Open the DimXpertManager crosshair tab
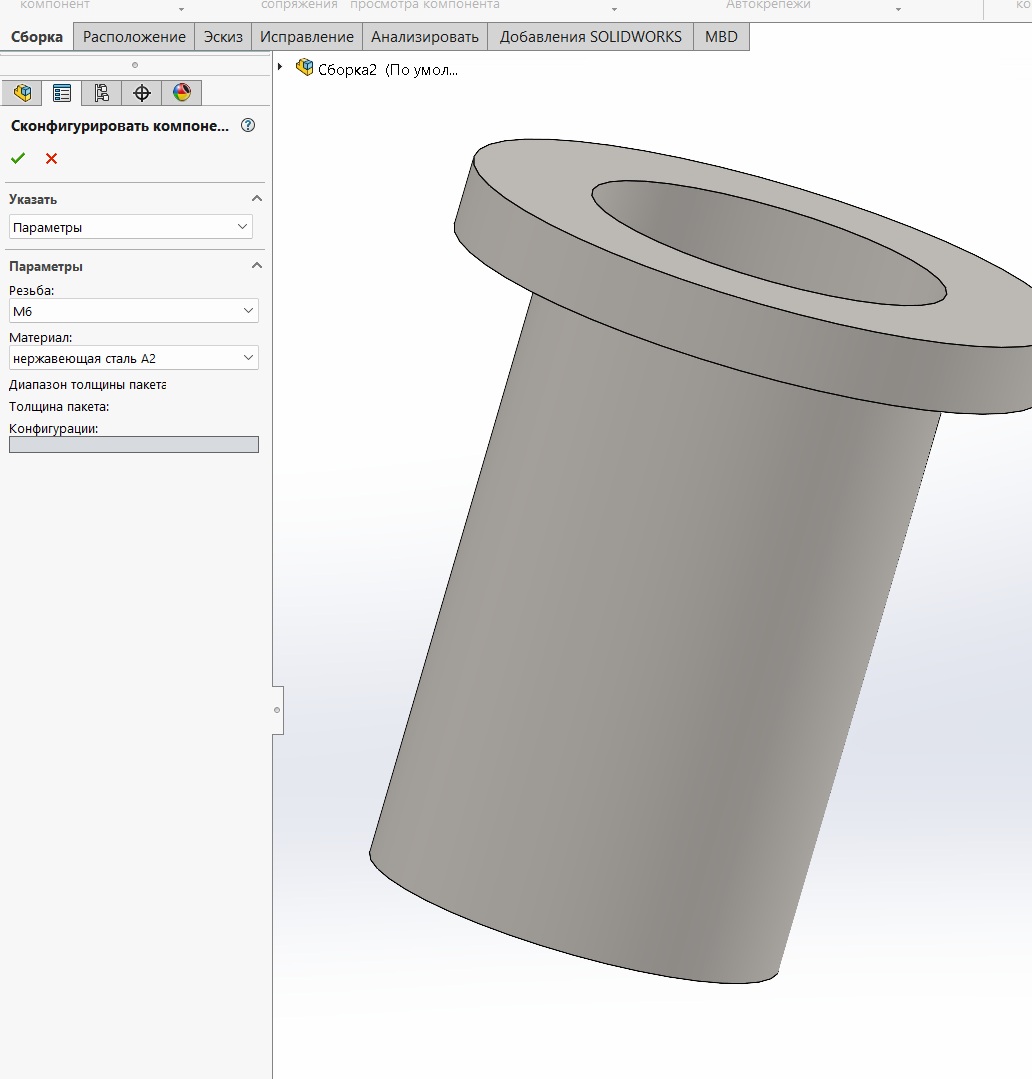The image size is (1032, 1079). point(142,93)
